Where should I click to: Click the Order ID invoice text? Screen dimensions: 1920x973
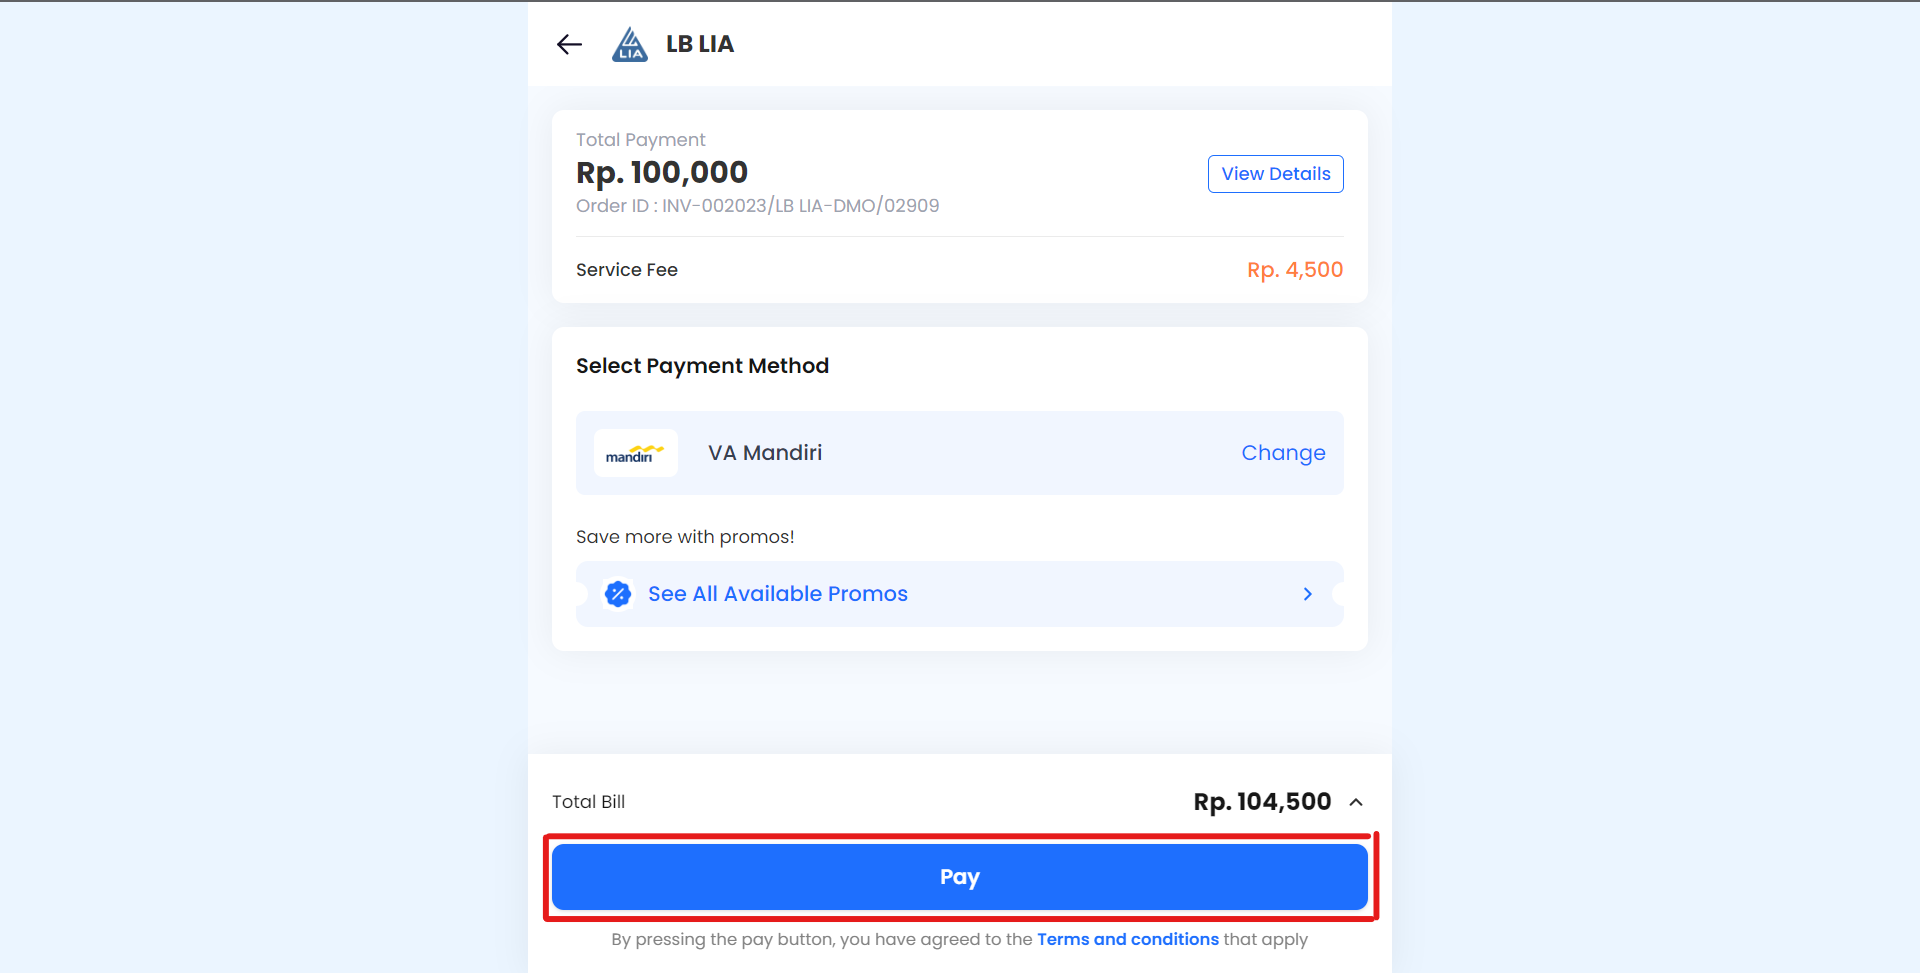(x=757, y=206)
